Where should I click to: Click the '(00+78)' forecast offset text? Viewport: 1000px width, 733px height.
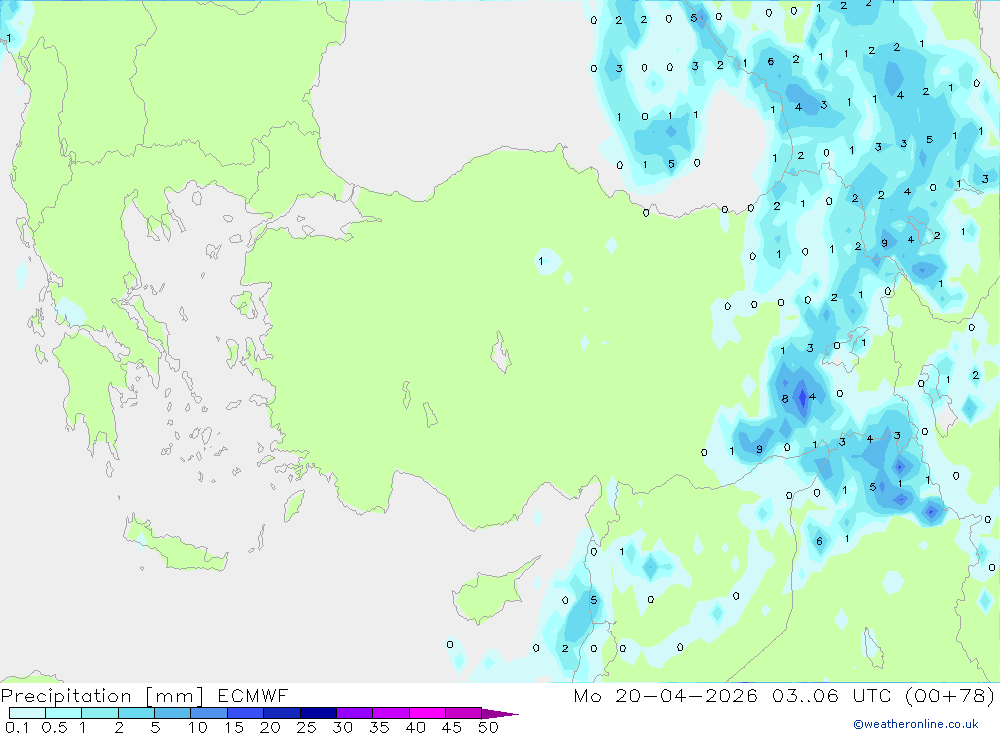[950, 695]
